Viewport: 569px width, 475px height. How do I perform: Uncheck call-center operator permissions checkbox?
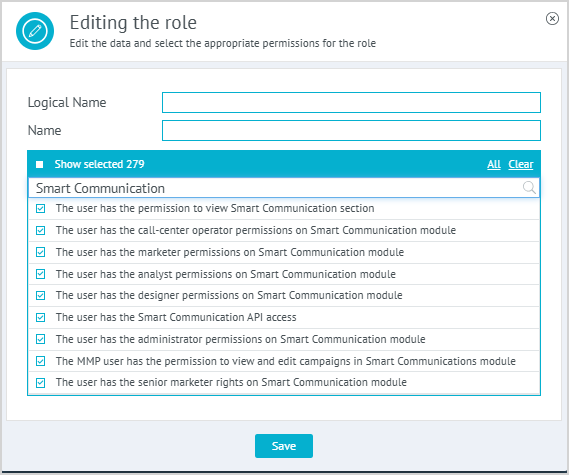pyautogui.click(x=41, y=230)
